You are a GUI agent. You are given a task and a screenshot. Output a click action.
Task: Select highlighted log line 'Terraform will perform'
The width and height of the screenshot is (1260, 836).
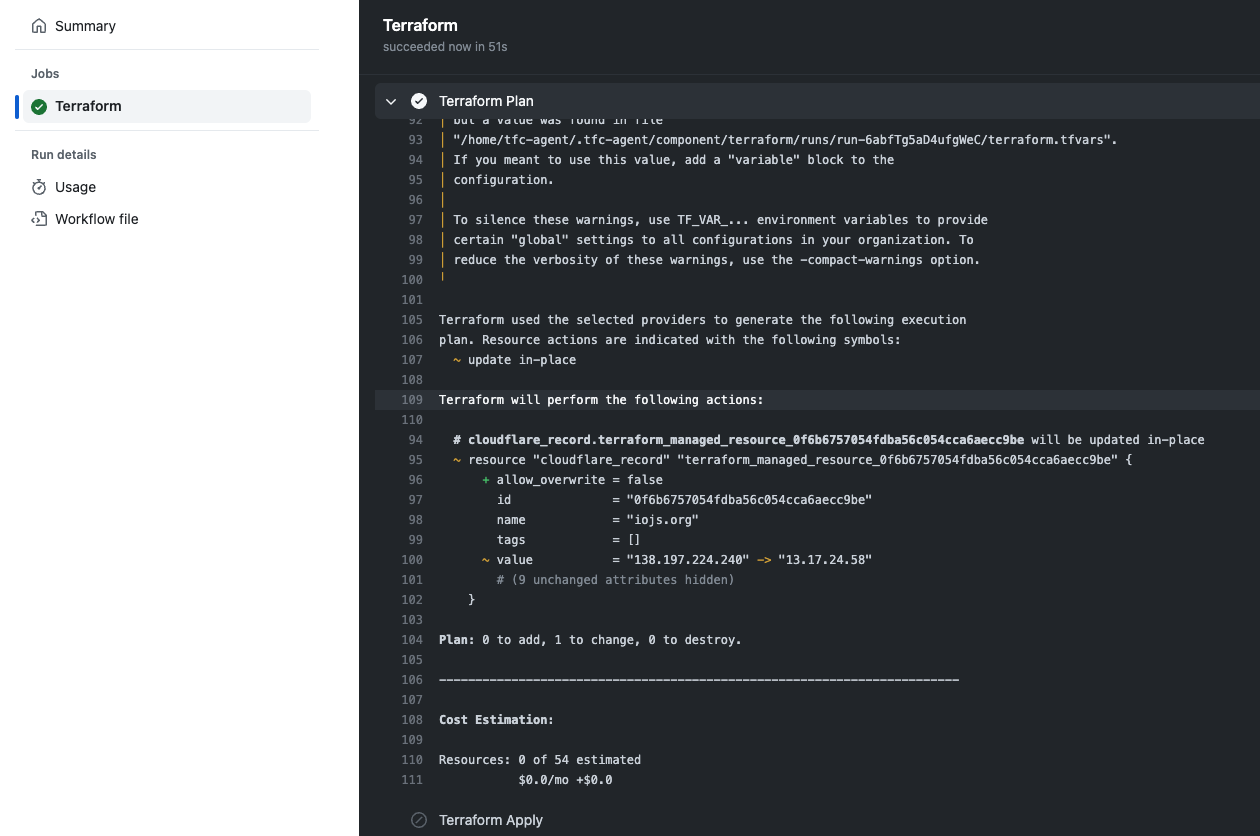coord(600,400)
